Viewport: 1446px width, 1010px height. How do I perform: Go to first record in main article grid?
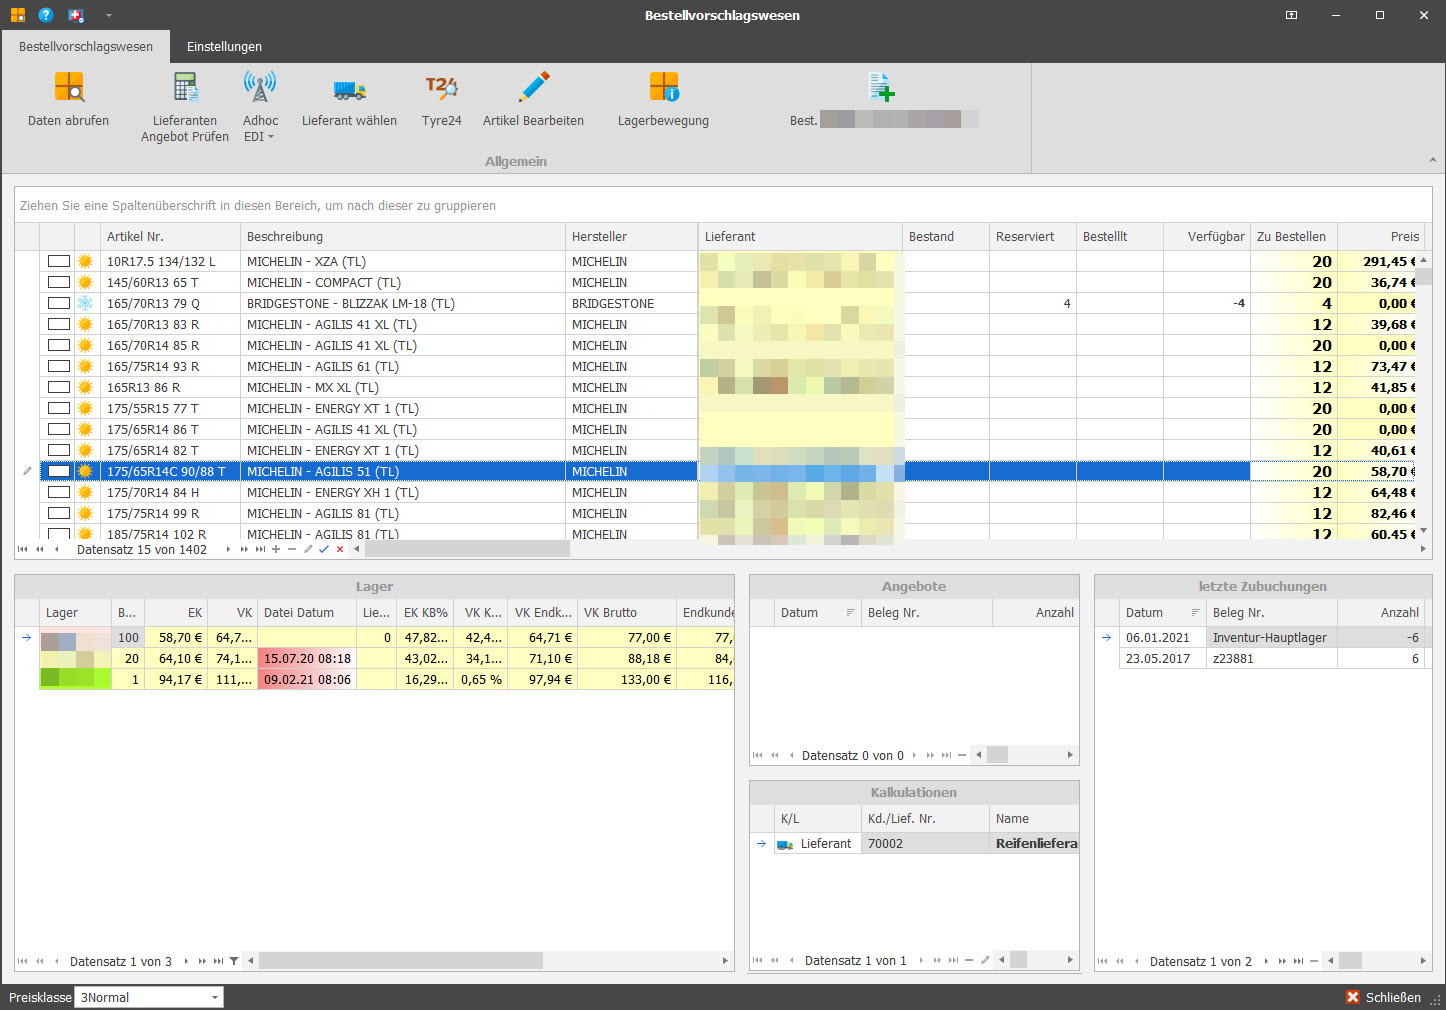[23, 549]
